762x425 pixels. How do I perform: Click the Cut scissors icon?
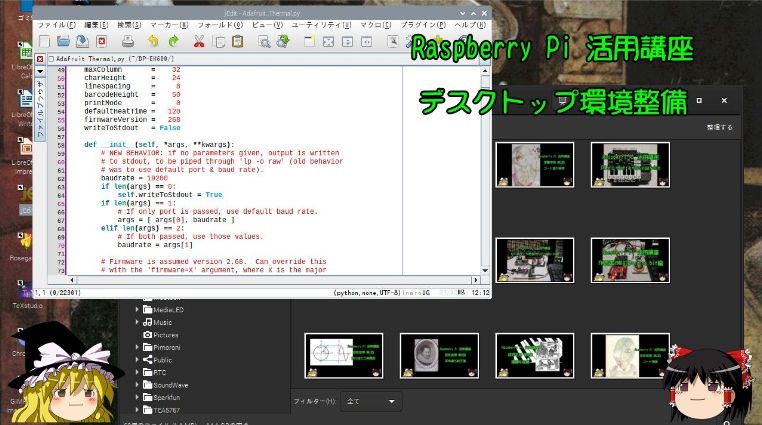click(x=199, y=42)
